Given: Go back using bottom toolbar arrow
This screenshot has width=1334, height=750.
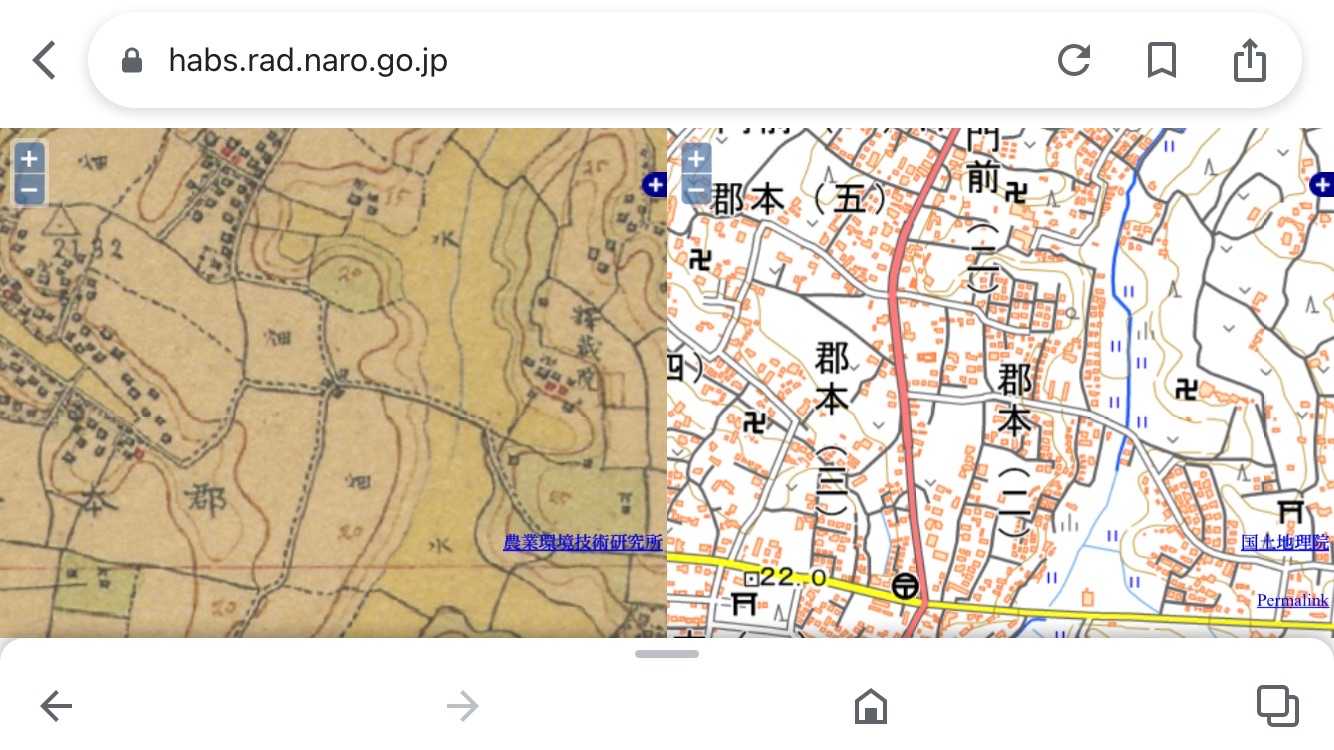Looking at the screenshot, I should 56,707.
